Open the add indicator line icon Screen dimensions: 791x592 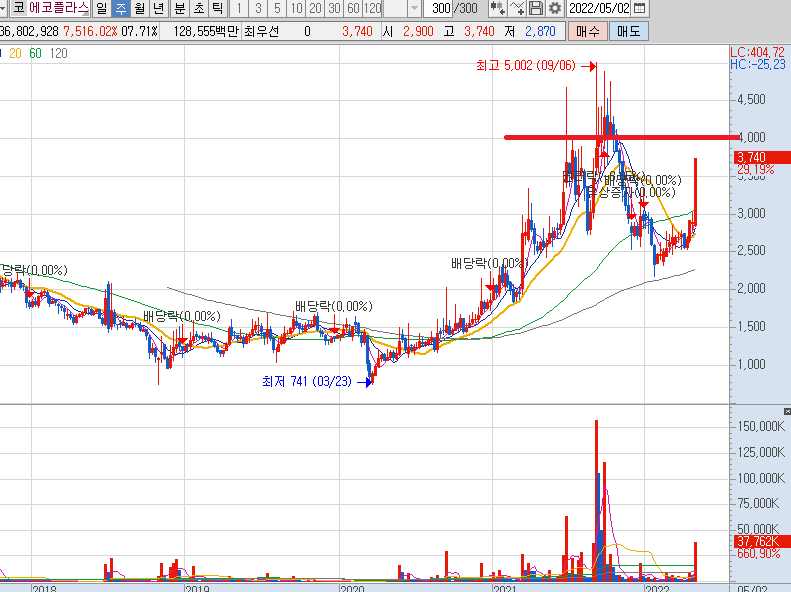pos(517,8)
